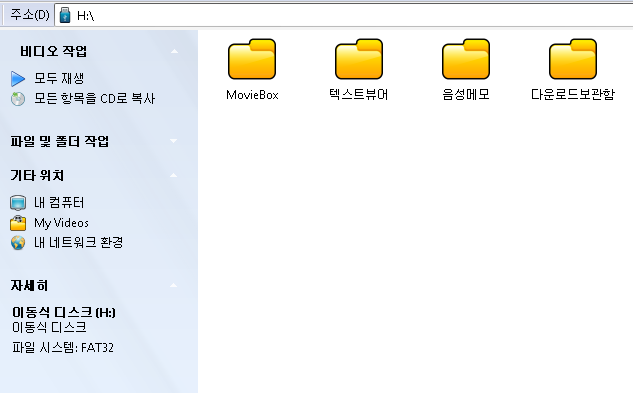The width and height of the screenshot is (633, 393).
Task: Open the 텍스트뷰어 folder icon
Action: click(x=359, y=59)
